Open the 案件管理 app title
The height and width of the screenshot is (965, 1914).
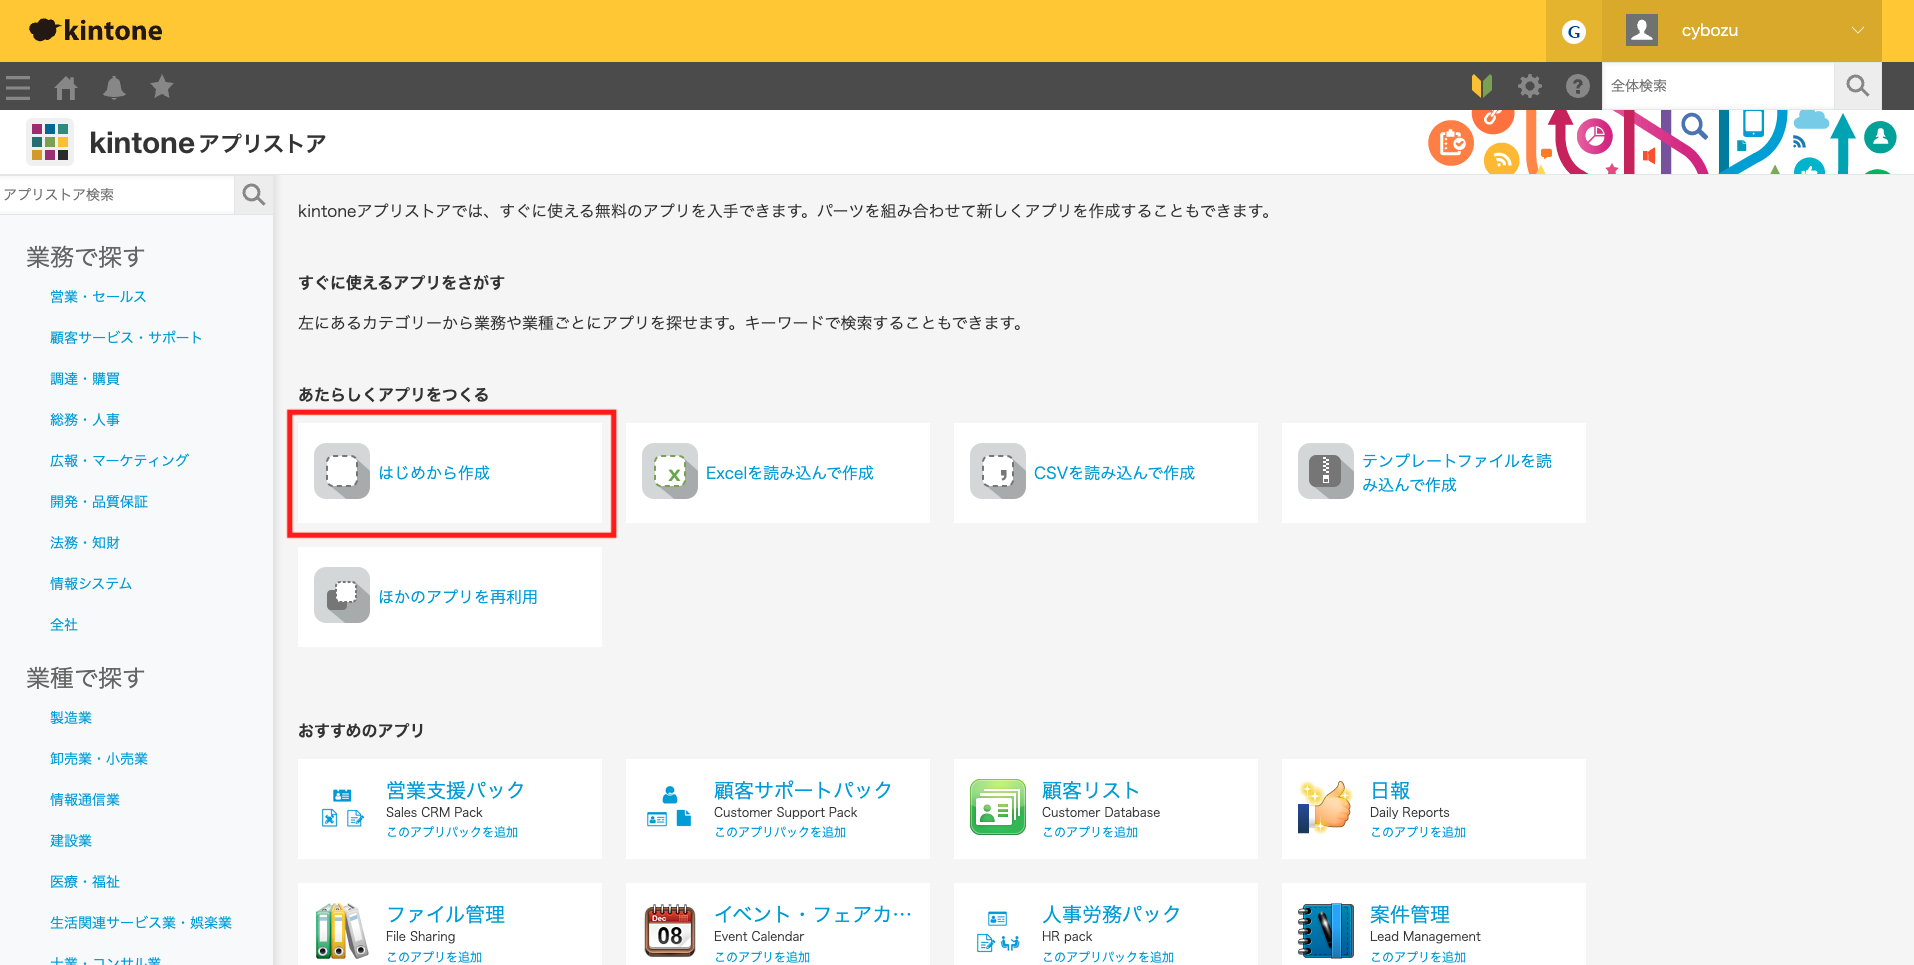1410,914
